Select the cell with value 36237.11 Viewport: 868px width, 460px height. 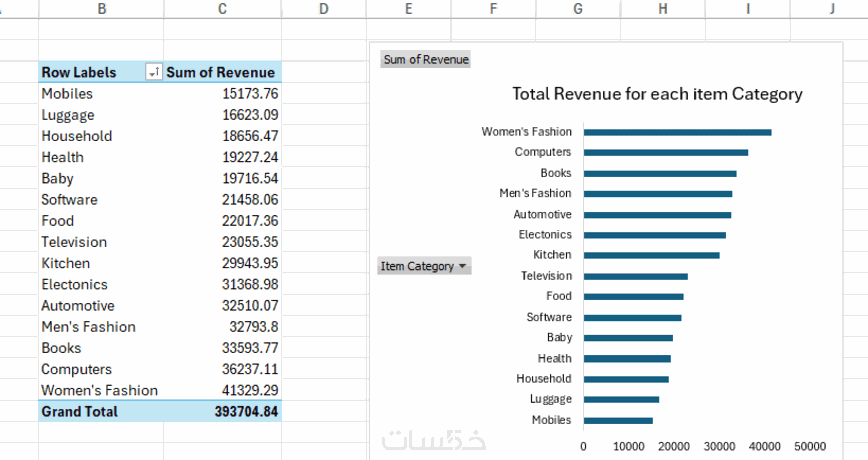(223, 369)
